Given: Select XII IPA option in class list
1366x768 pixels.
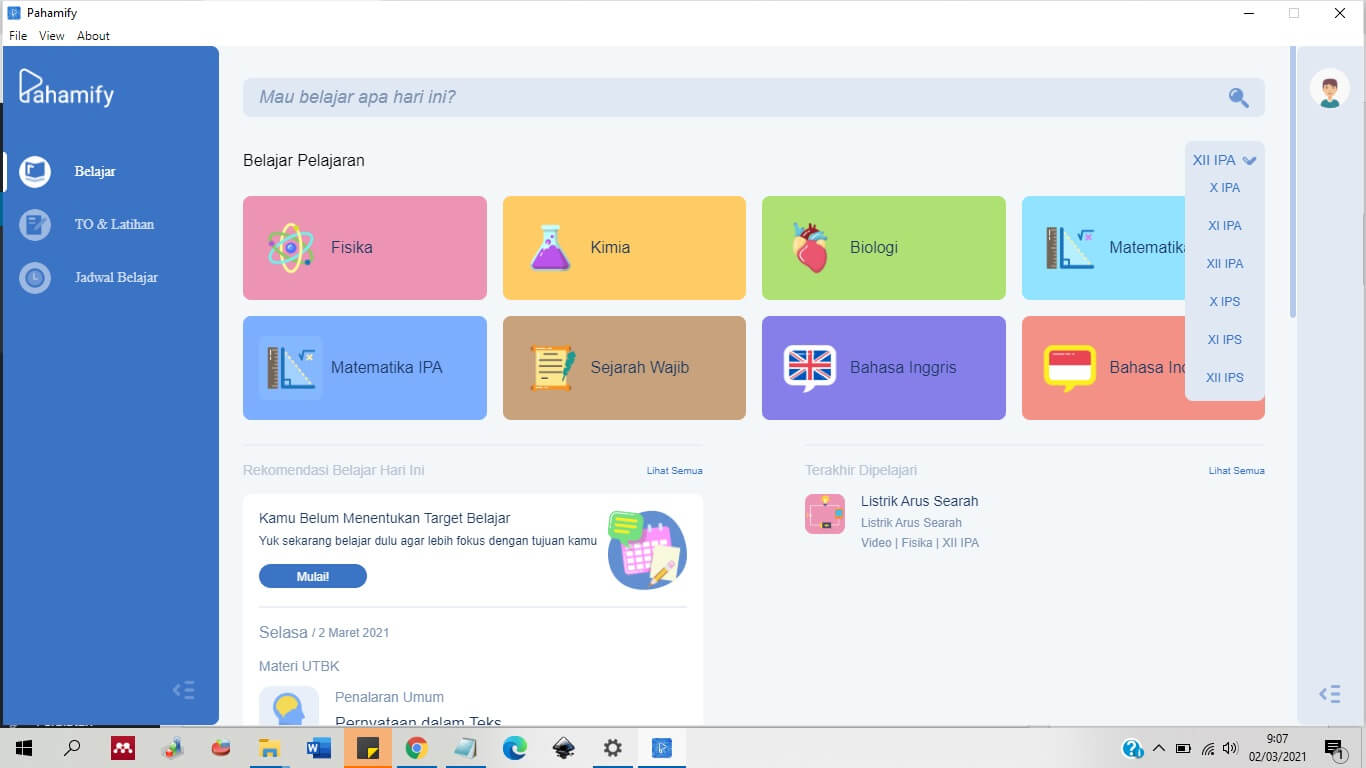Looking at the screenshot, I should coord(1224,263).
